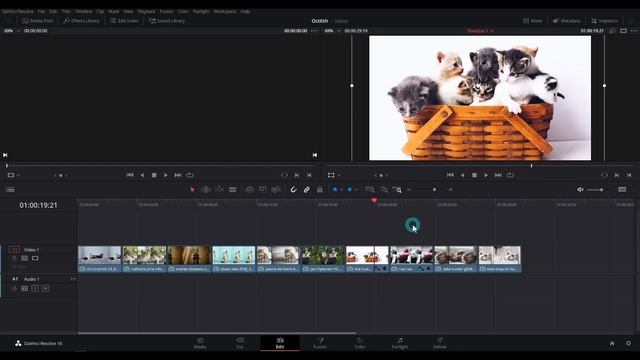Click the Replace Clip icon
Image resolution: width=640 pixels, height=360 pixels.
pos(276,189)
